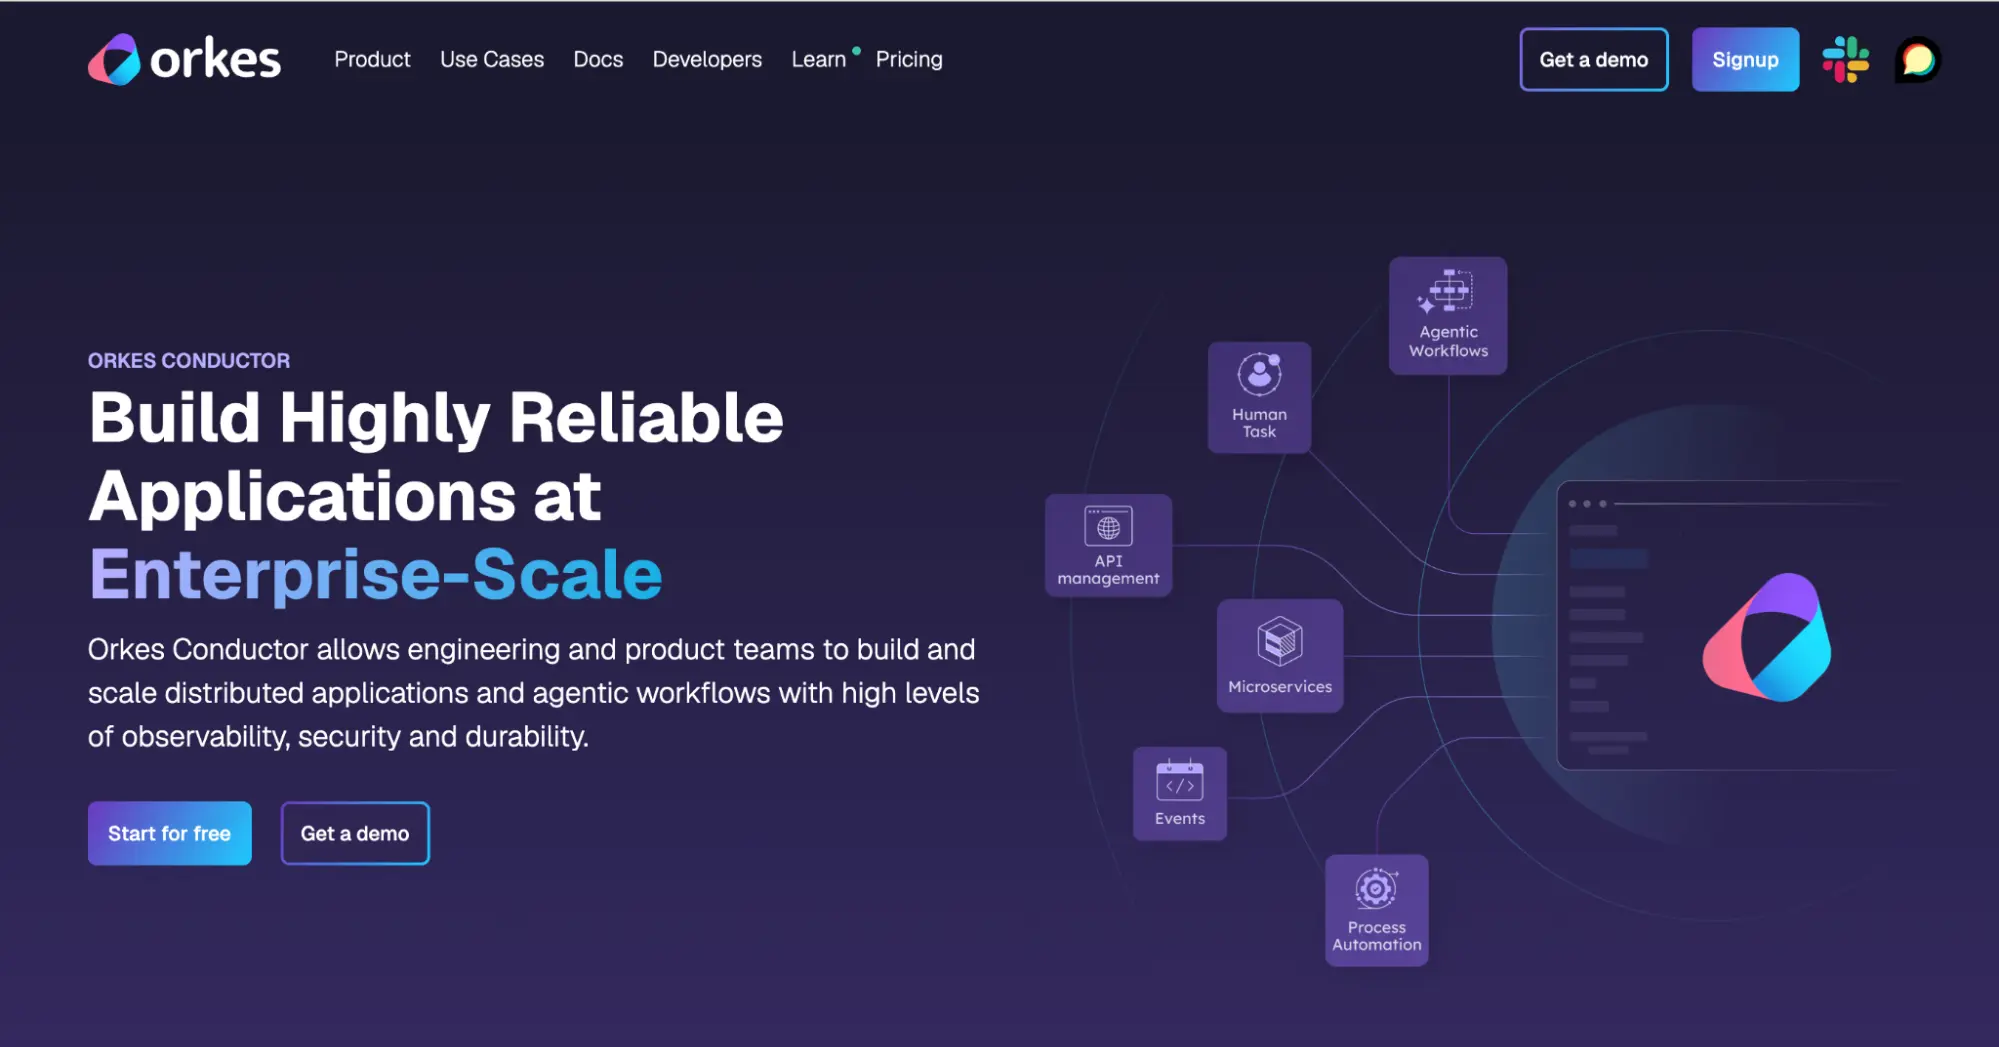Click the Start for free button
The width and height of the screenshot is (1999, 1048).
point(170,833)
